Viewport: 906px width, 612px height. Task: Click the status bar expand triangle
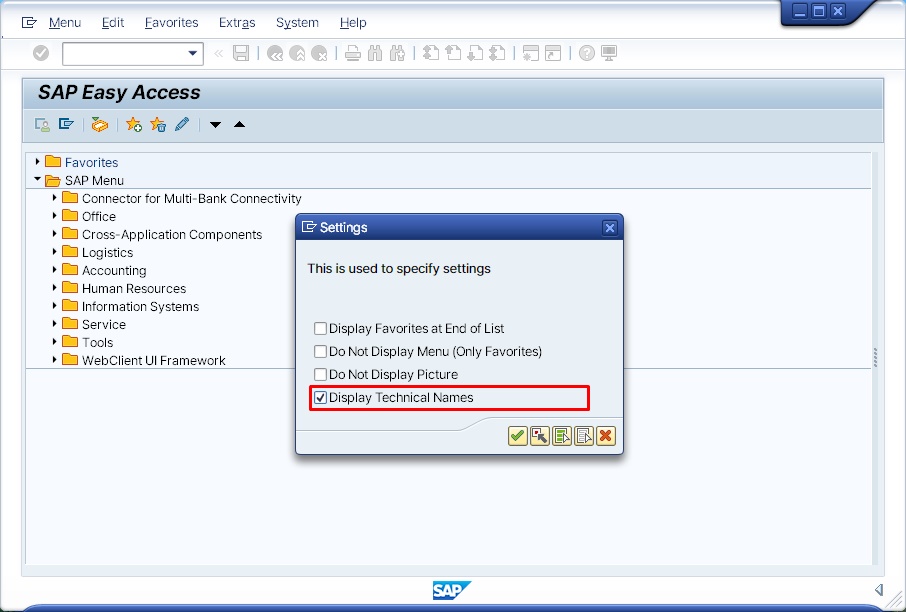pos(879,589)
